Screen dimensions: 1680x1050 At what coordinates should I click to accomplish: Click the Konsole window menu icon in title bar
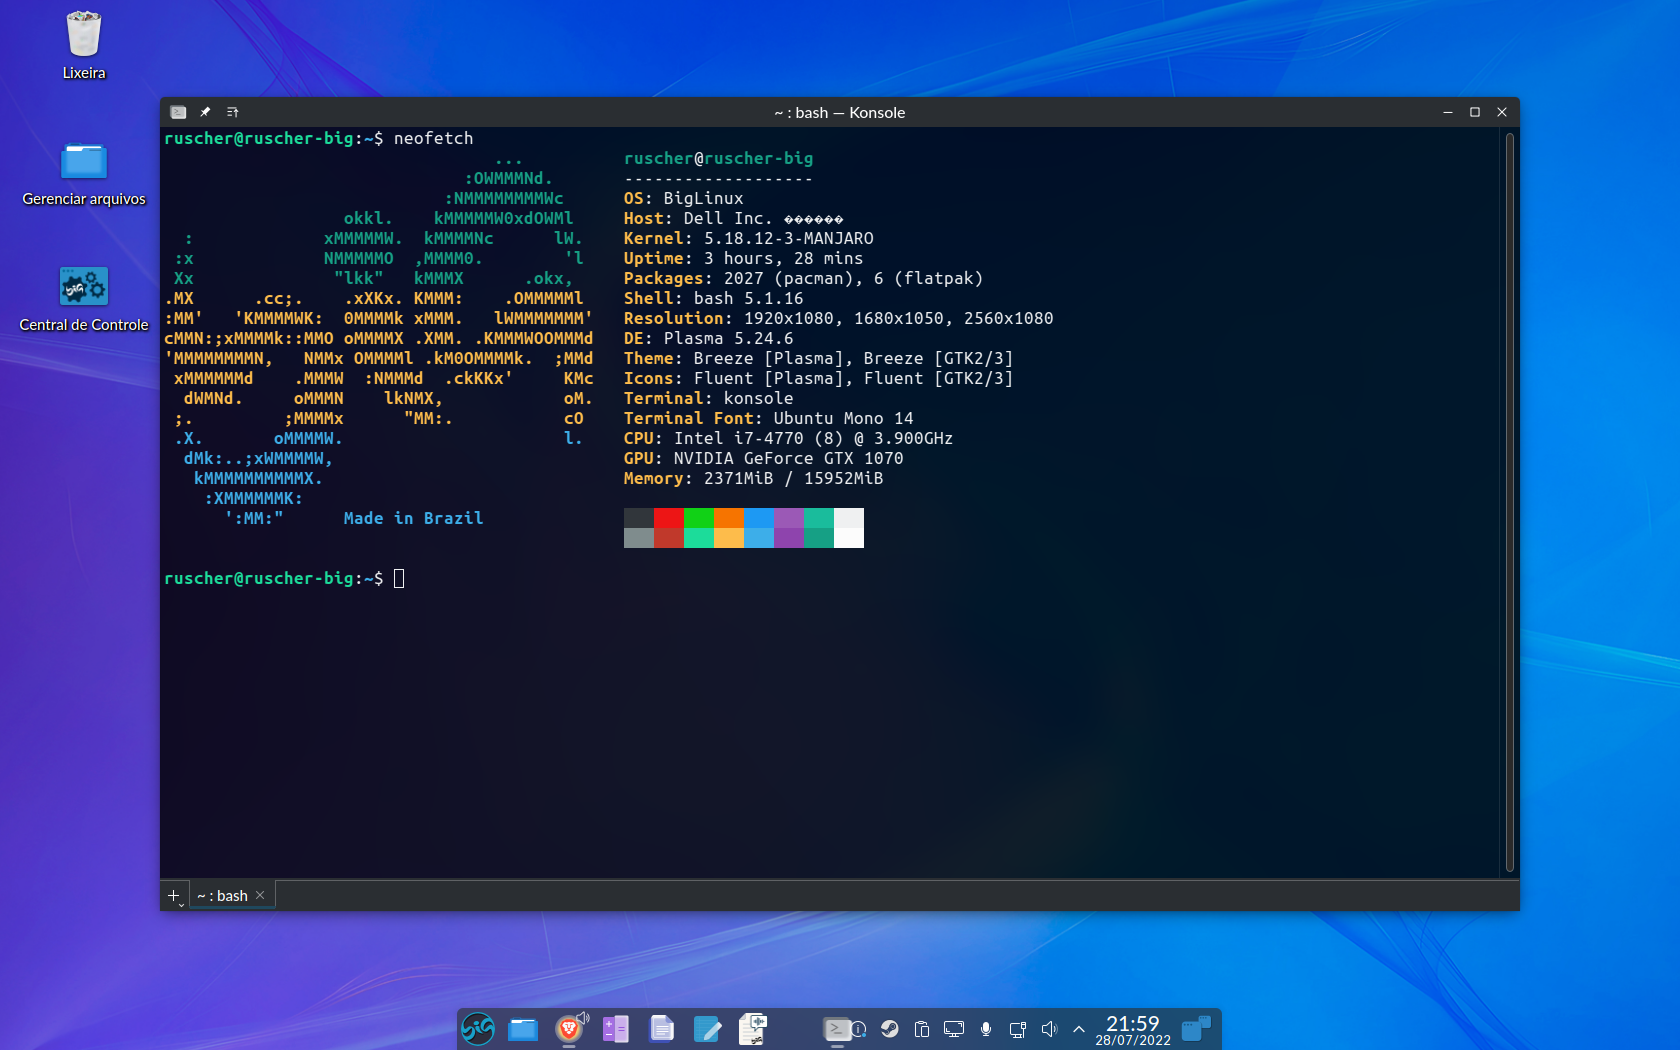coord(178,112)
